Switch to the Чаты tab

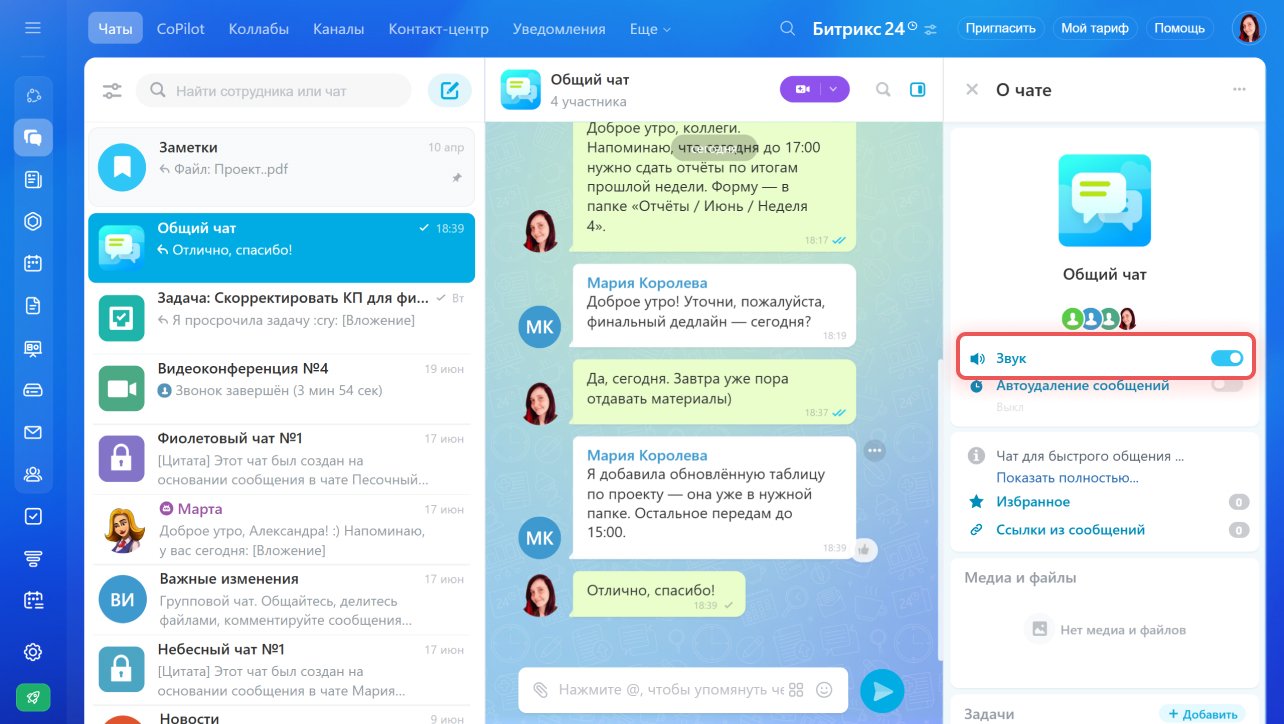pyautogui.click(x=115, y=29)
